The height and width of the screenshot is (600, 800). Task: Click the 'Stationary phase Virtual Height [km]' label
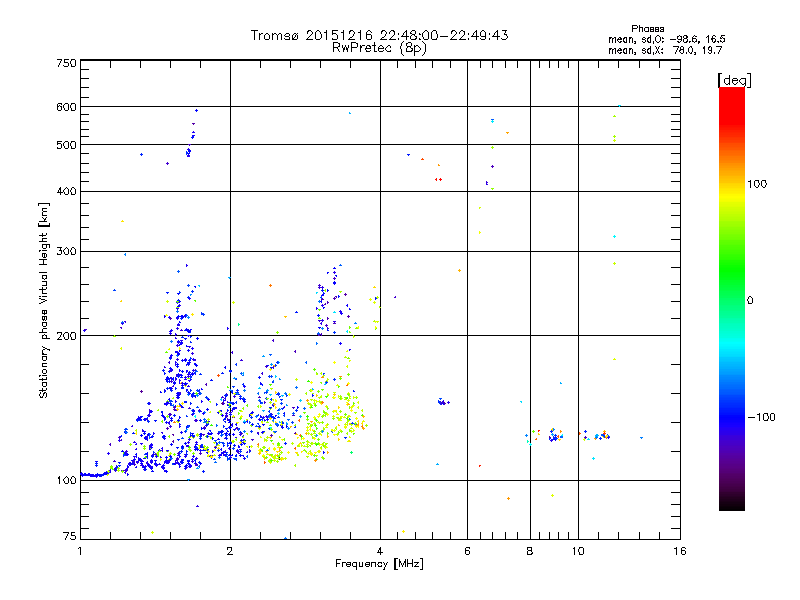point(43,301)
